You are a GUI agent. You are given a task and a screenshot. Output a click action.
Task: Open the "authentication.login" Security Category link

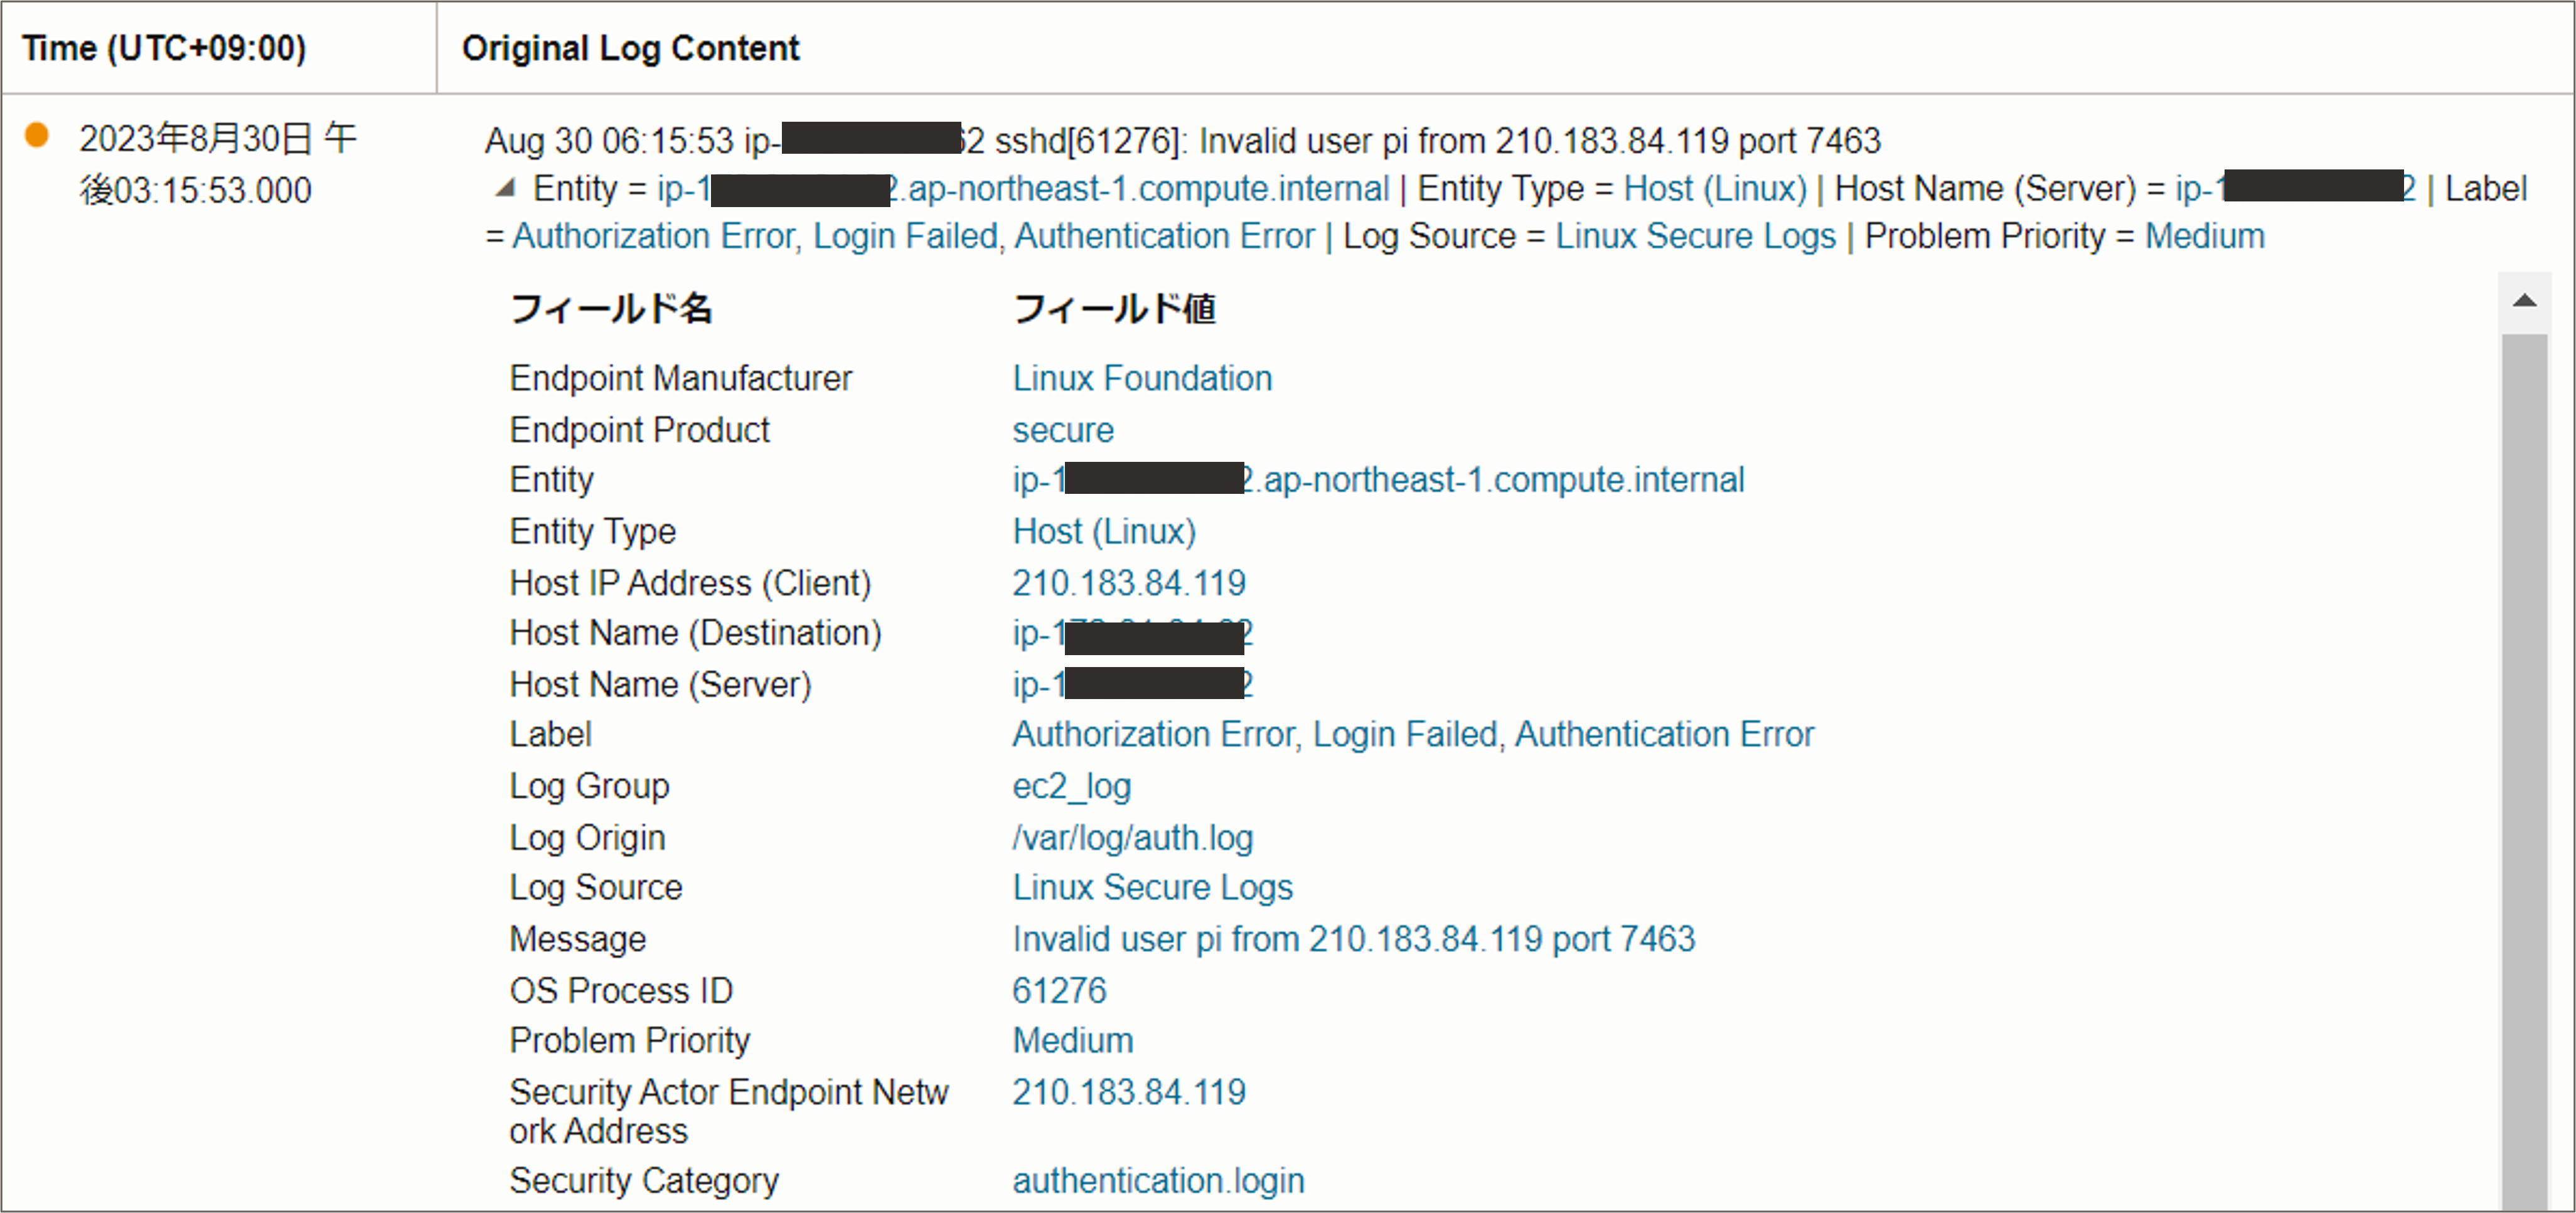coord(1158,1180)
